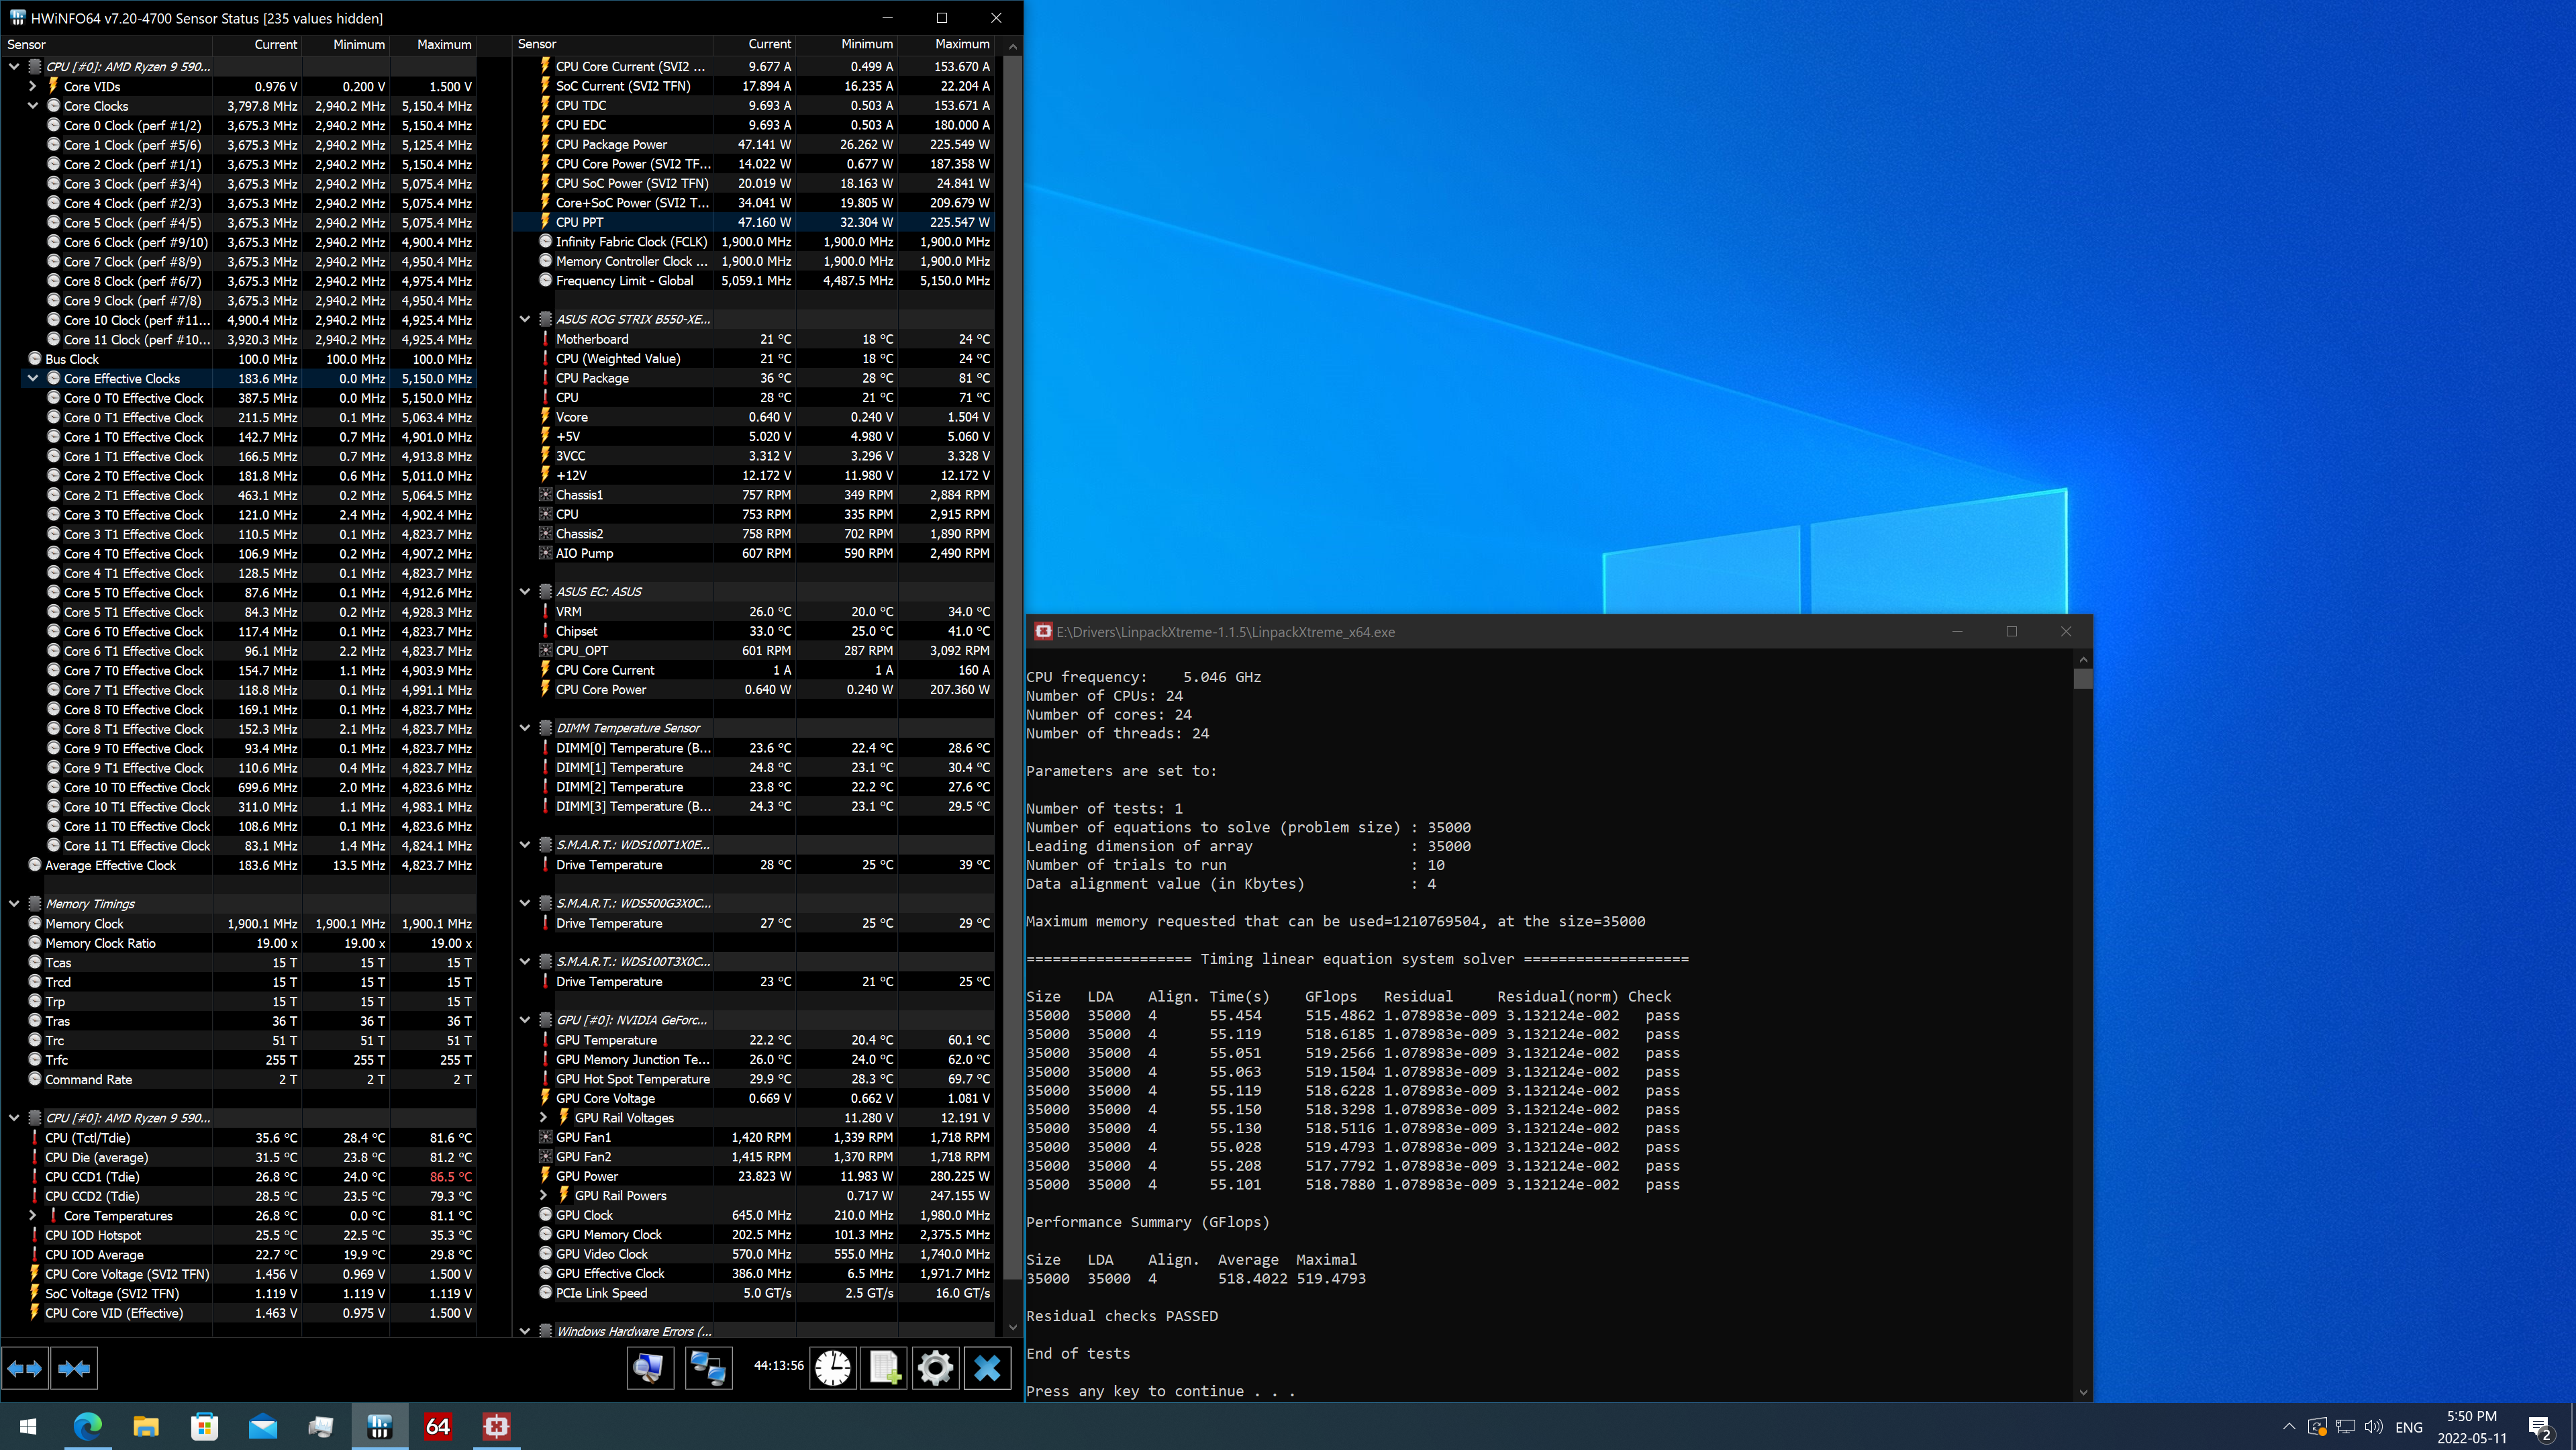Click the right pane Maximum column header

pos(946,44)
